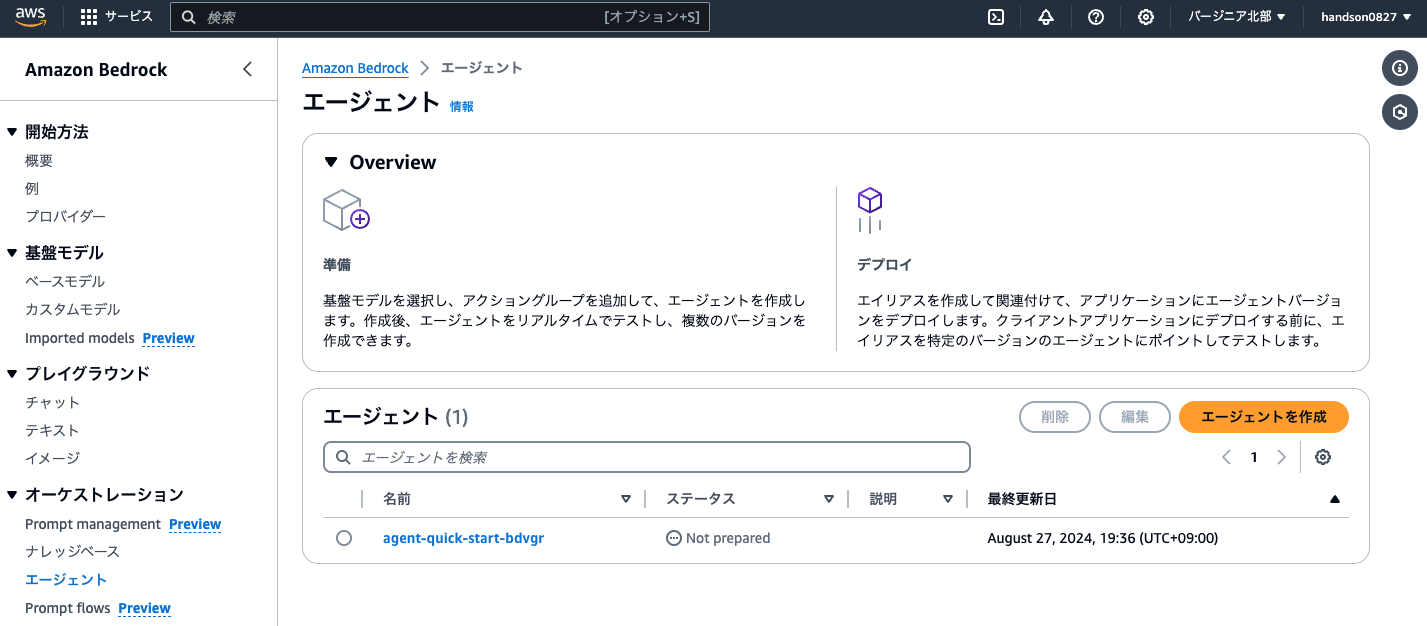Viewport: 1427px width, 626px height.
Task: Click the 削除 button
Action: tap(1055, 417)
